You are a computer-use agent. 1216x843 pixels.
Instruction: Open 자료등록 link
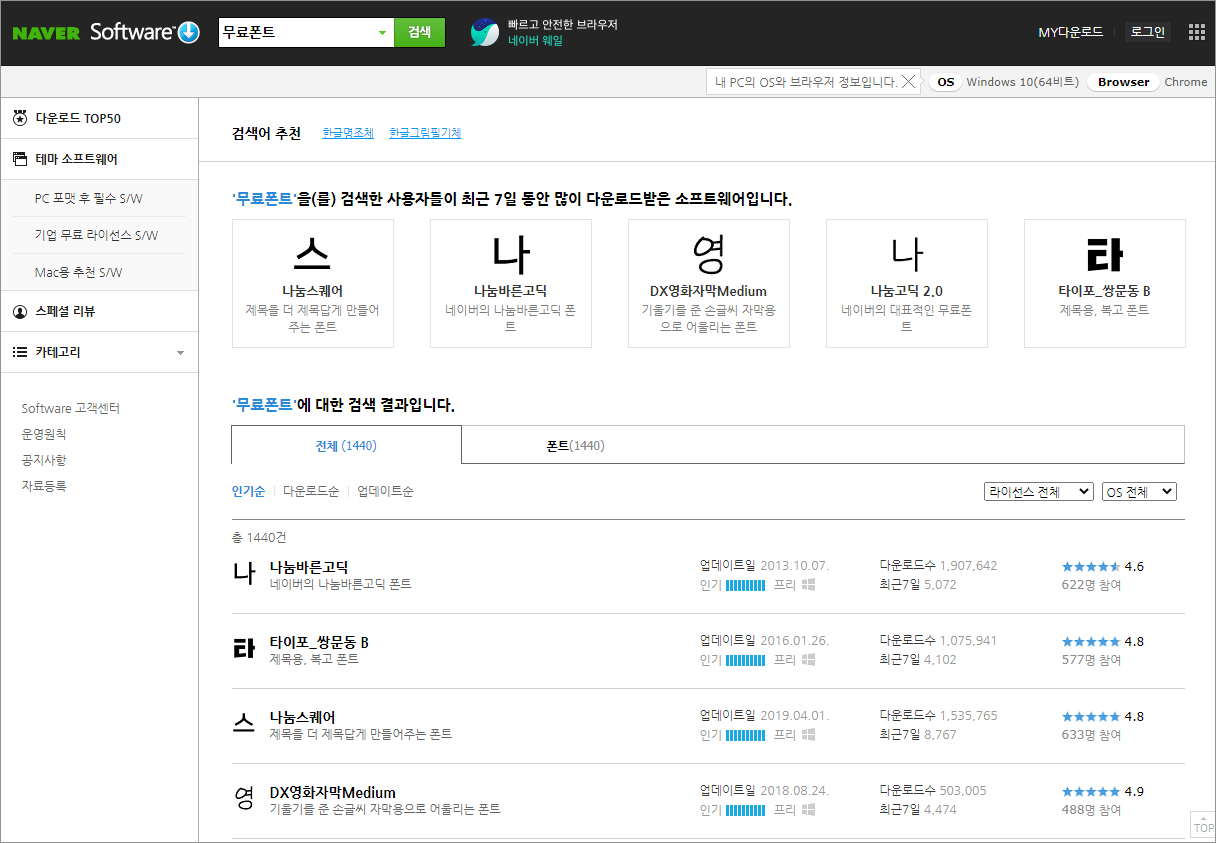[44, 486]
